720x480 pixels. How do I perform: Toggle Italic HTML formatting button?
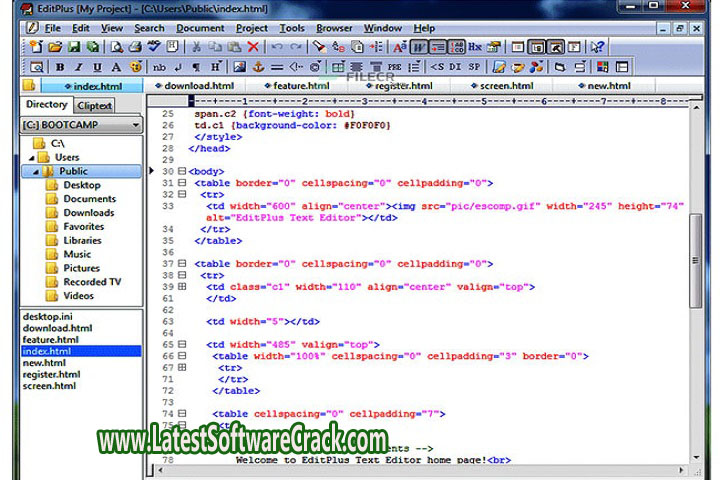[78, 67]
